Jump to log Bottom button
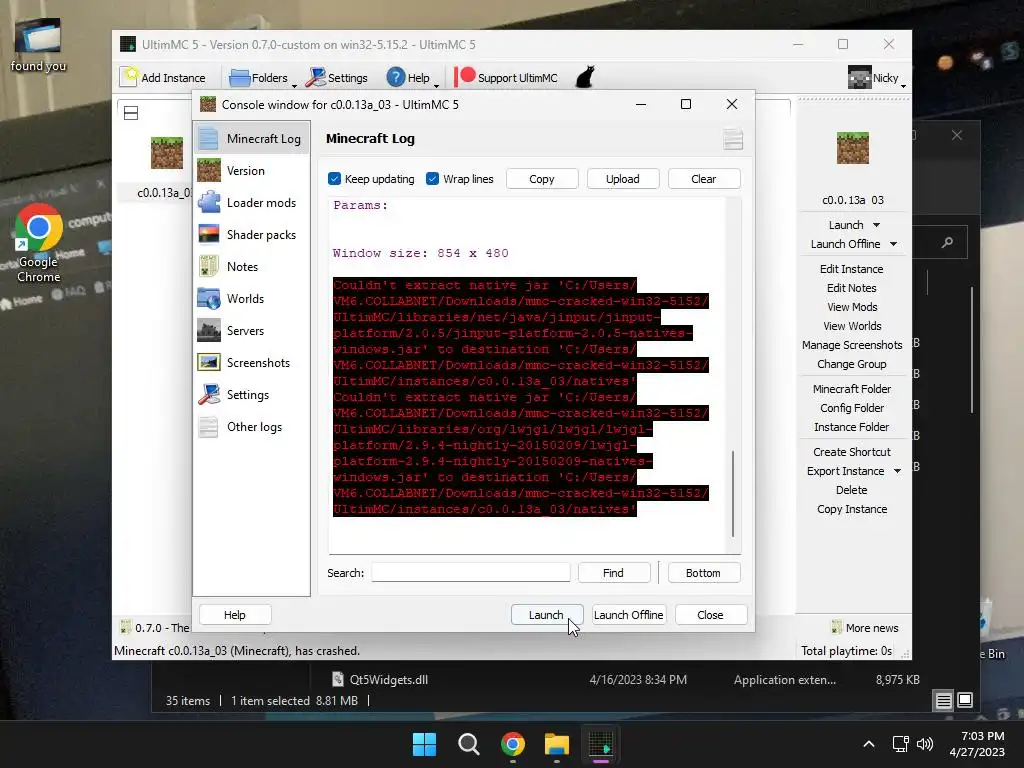1024x768 pixels. point(703,573)
